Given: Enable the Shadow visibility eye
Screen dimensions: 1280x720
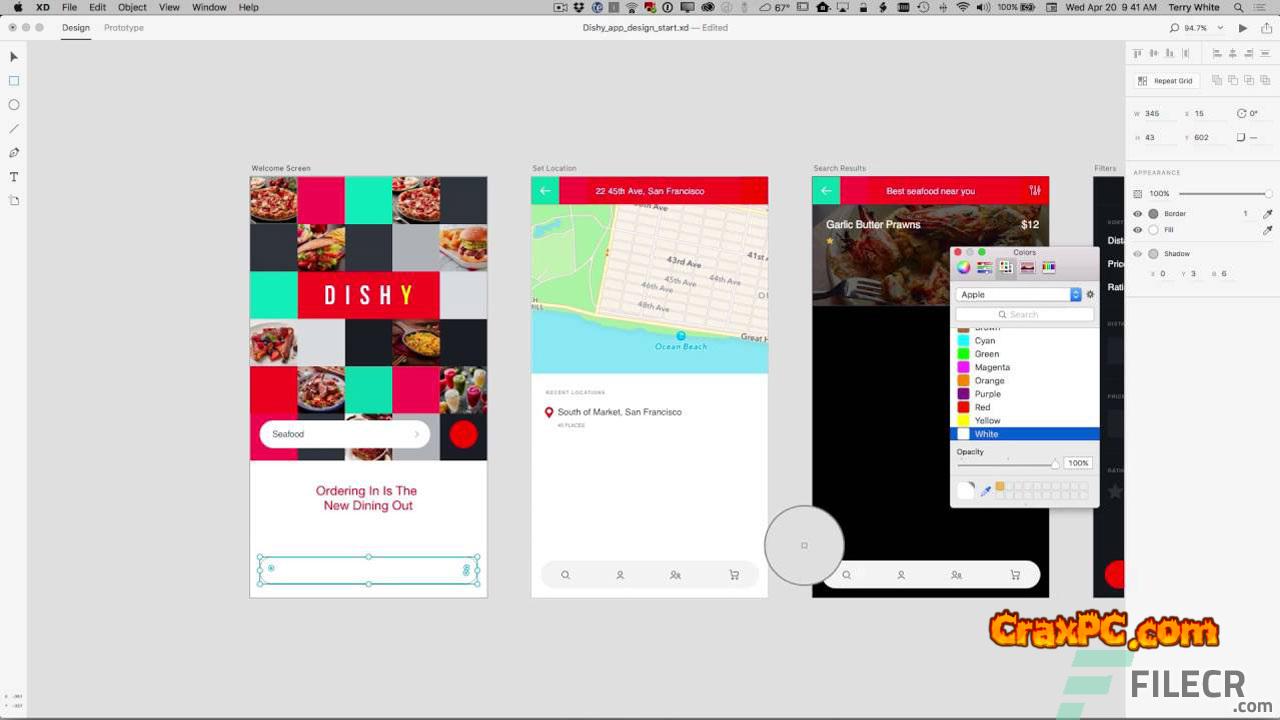Looking at the screenshot, I should (1138, 254).
